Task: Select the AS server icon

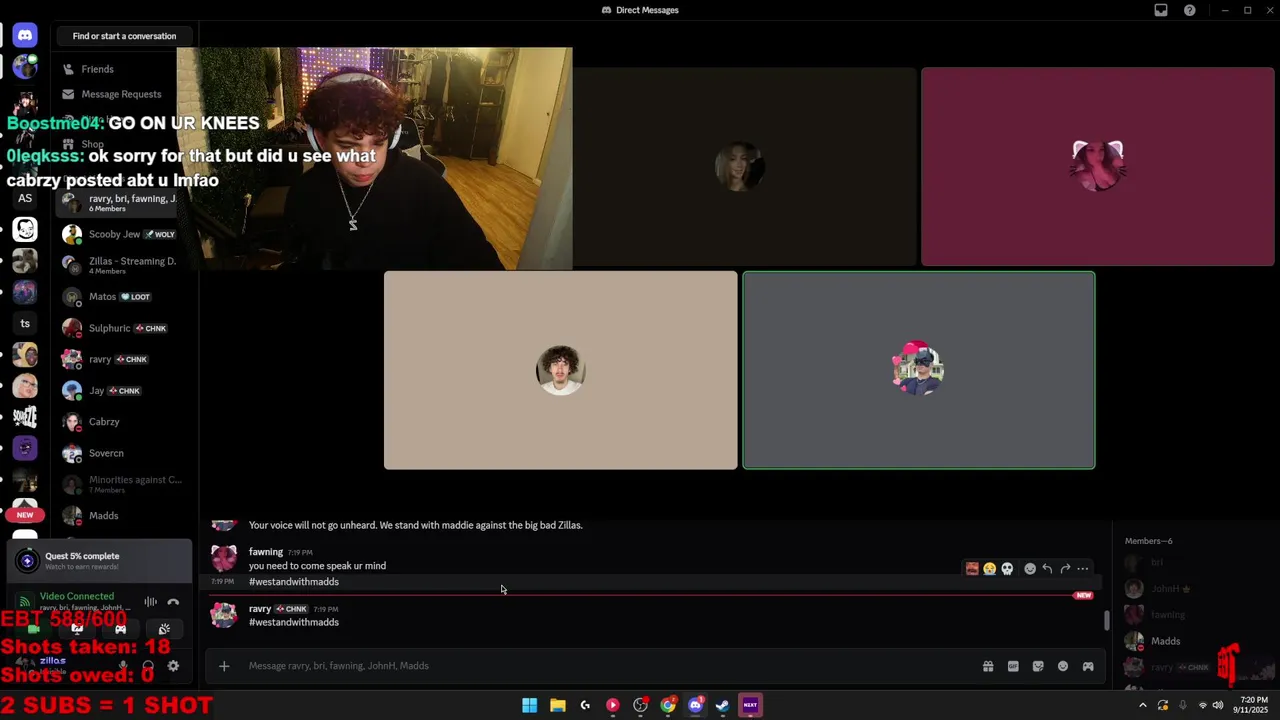Action: pyautogui.click(x=25, y=198)
